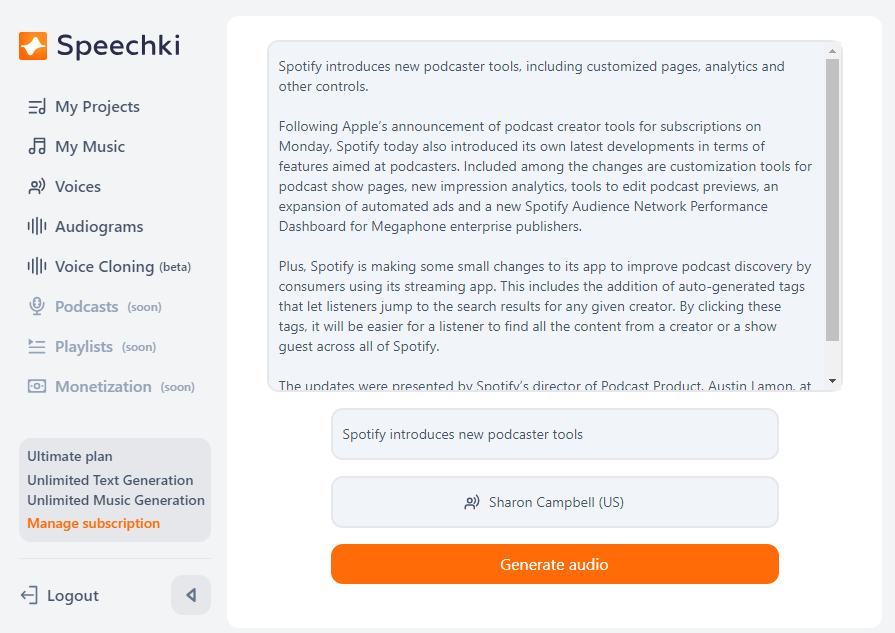Screen dimensions: 895x633
Task: Click the Audiograms waveform icon
Action: tap(37, 227)
